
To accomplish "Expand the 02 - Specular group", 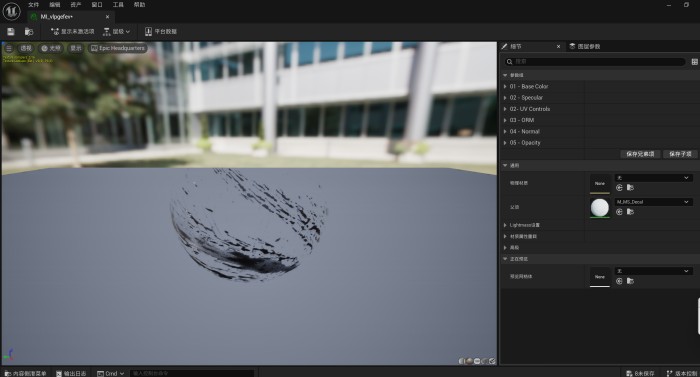I will coord(505,97).
